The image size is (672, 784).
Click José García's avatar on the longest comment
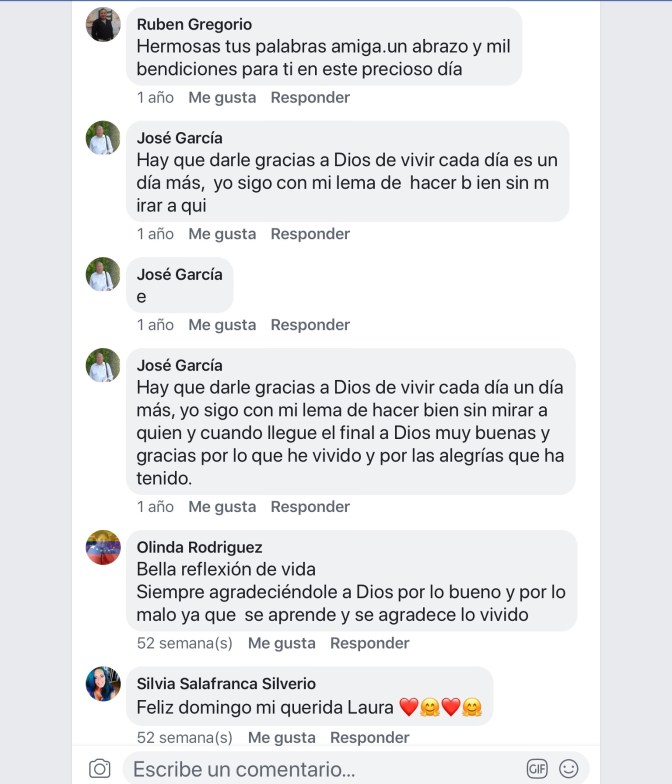coord(103,365)
